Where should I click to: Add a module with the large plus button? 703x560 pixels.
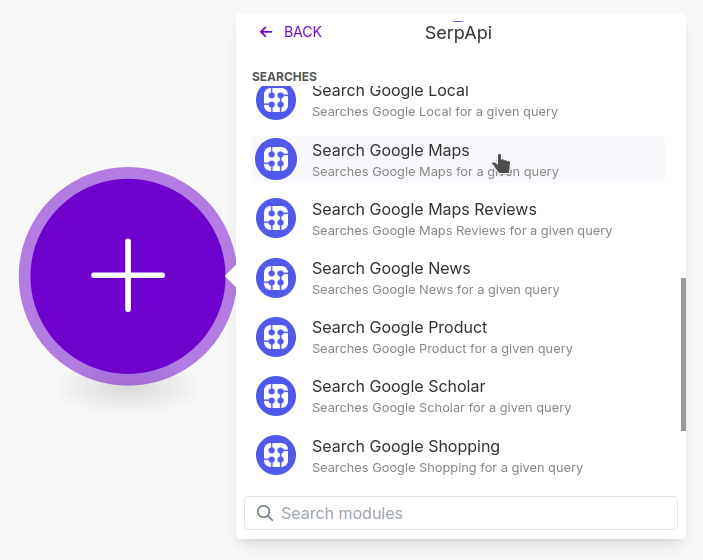pos(128,276)
